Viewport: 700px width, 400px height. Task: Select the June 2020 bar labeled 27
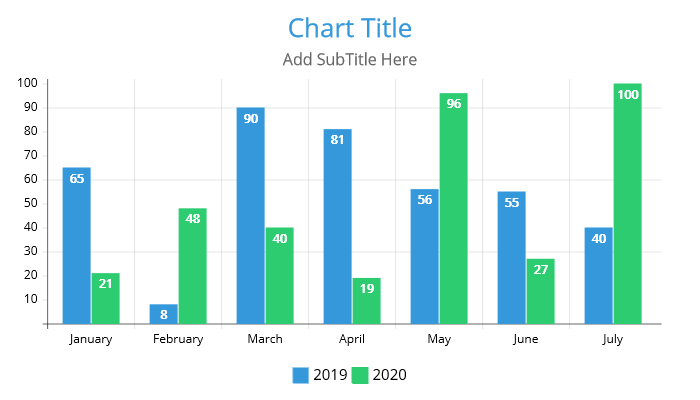(x=541, y=291)
